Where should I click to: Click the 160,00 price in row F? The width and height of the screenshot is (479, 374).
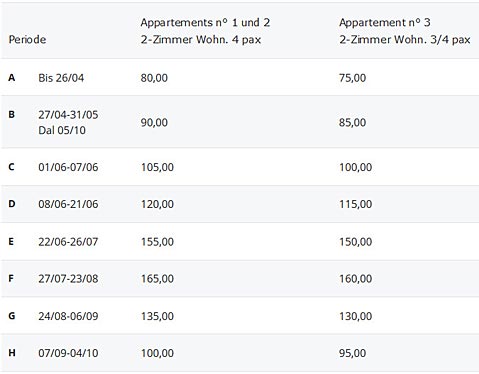(356, 279)
